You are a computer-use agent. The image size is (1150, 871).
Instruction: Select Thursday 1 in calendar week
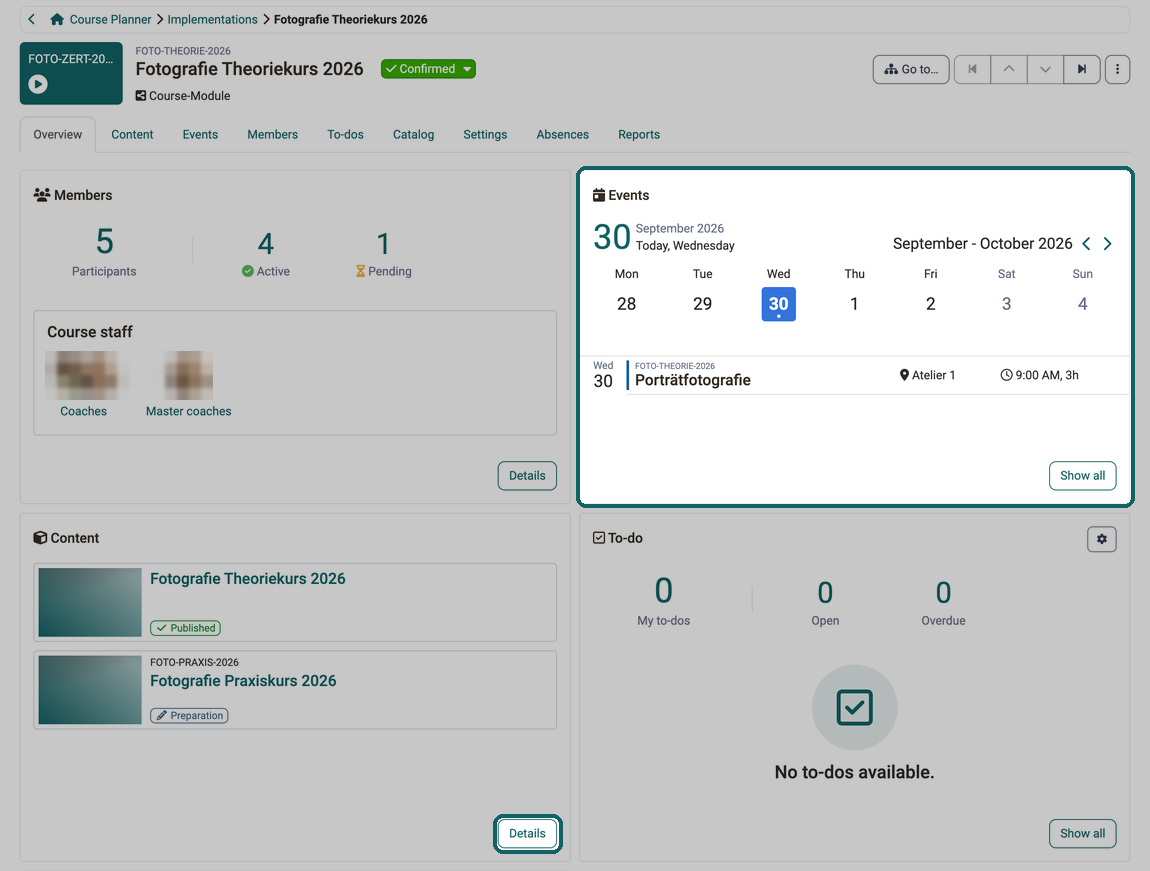coord(854,304)
